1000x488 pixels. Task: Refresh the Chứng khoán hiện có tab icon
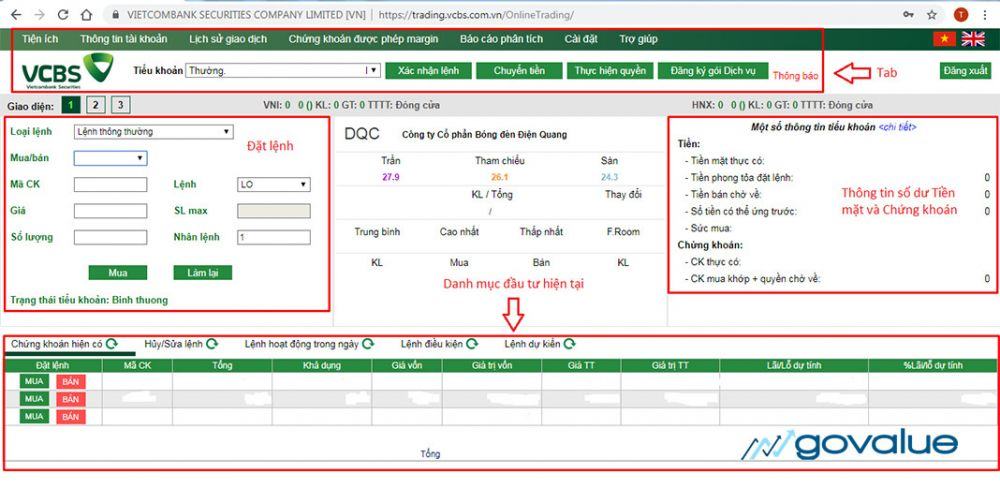[x=111, y=344]
